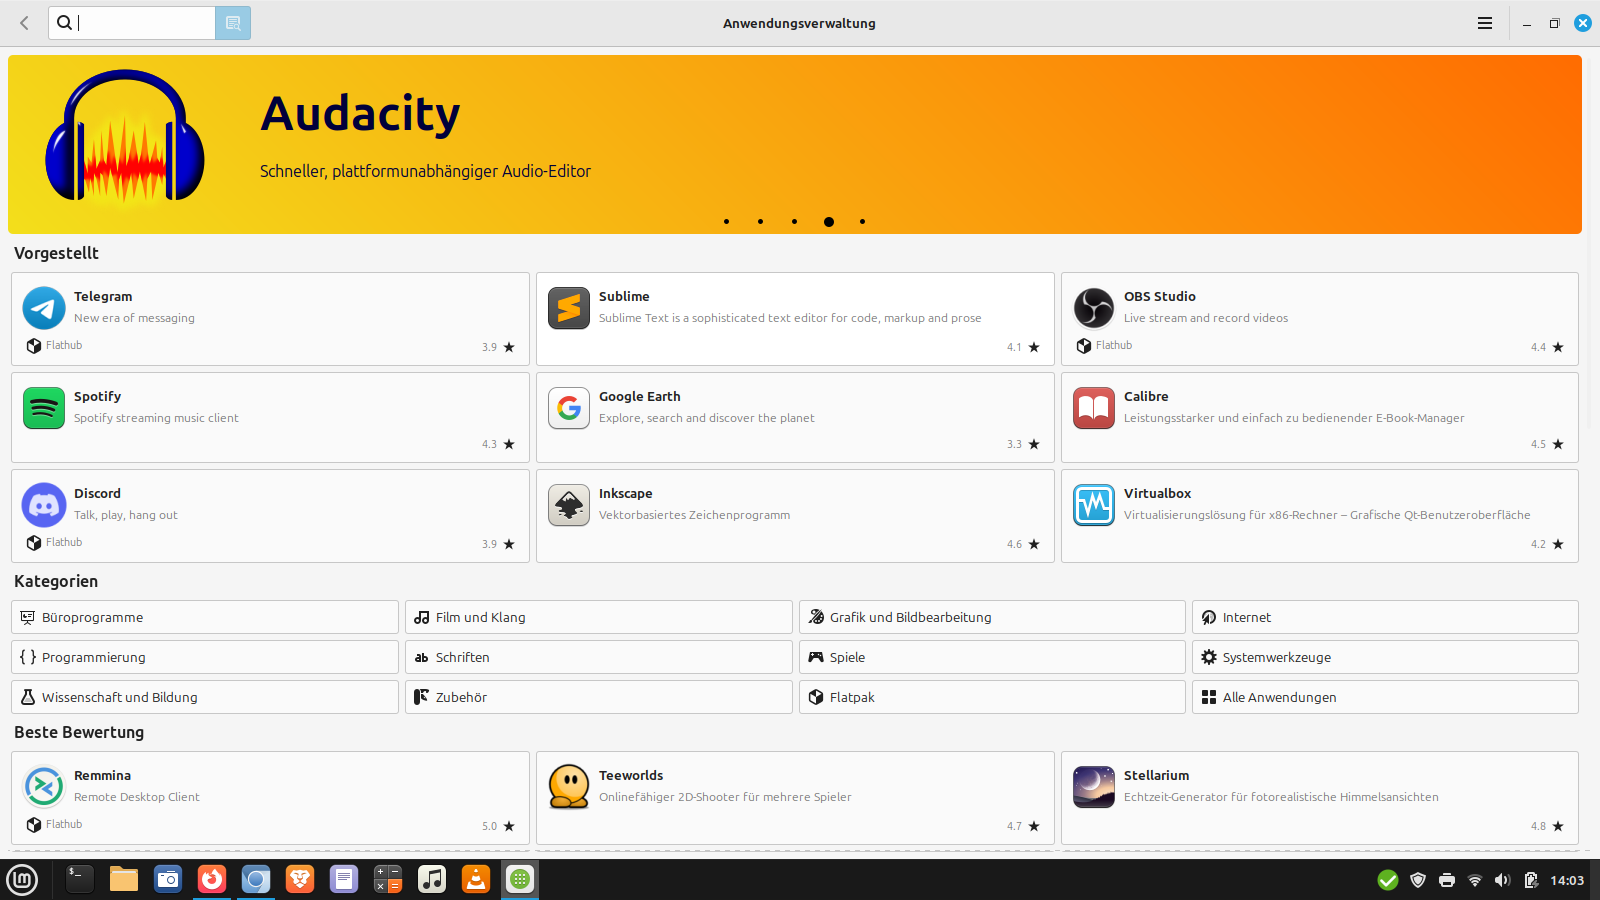Browse the Zubehör category

coord(599,697)
